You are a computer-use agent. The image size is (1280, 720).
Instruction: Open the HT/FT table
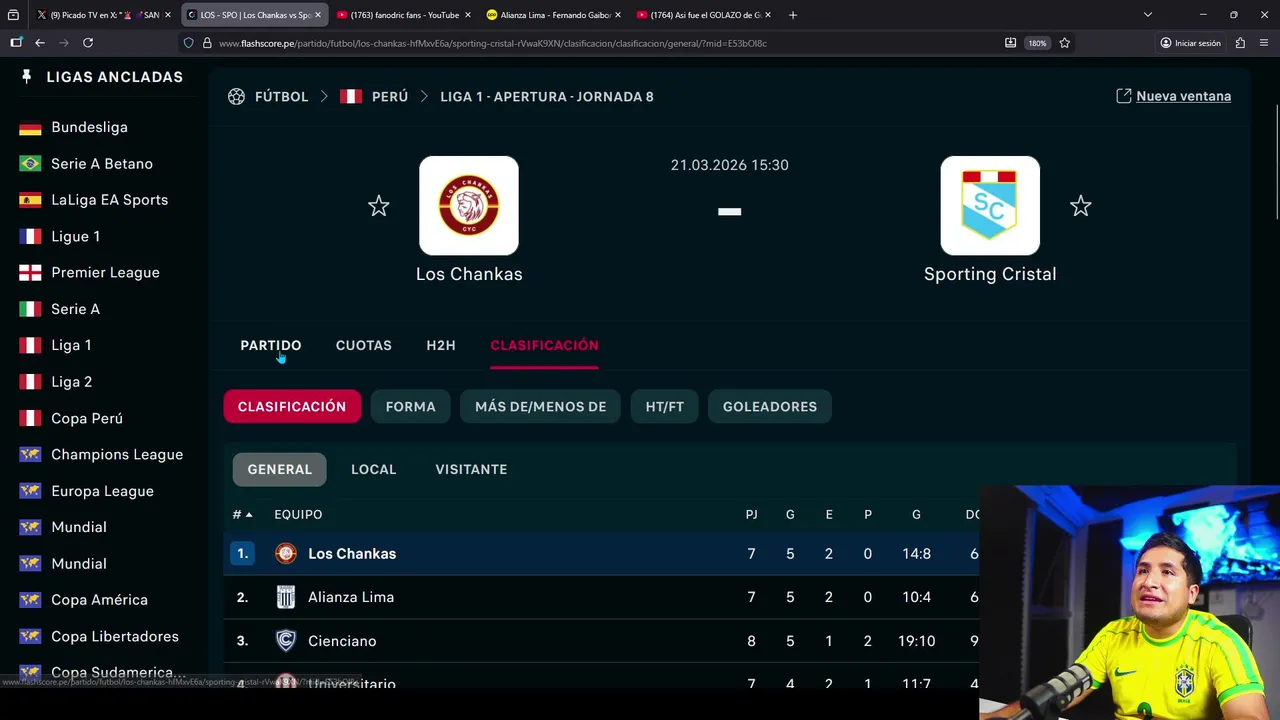pos(665,407)
